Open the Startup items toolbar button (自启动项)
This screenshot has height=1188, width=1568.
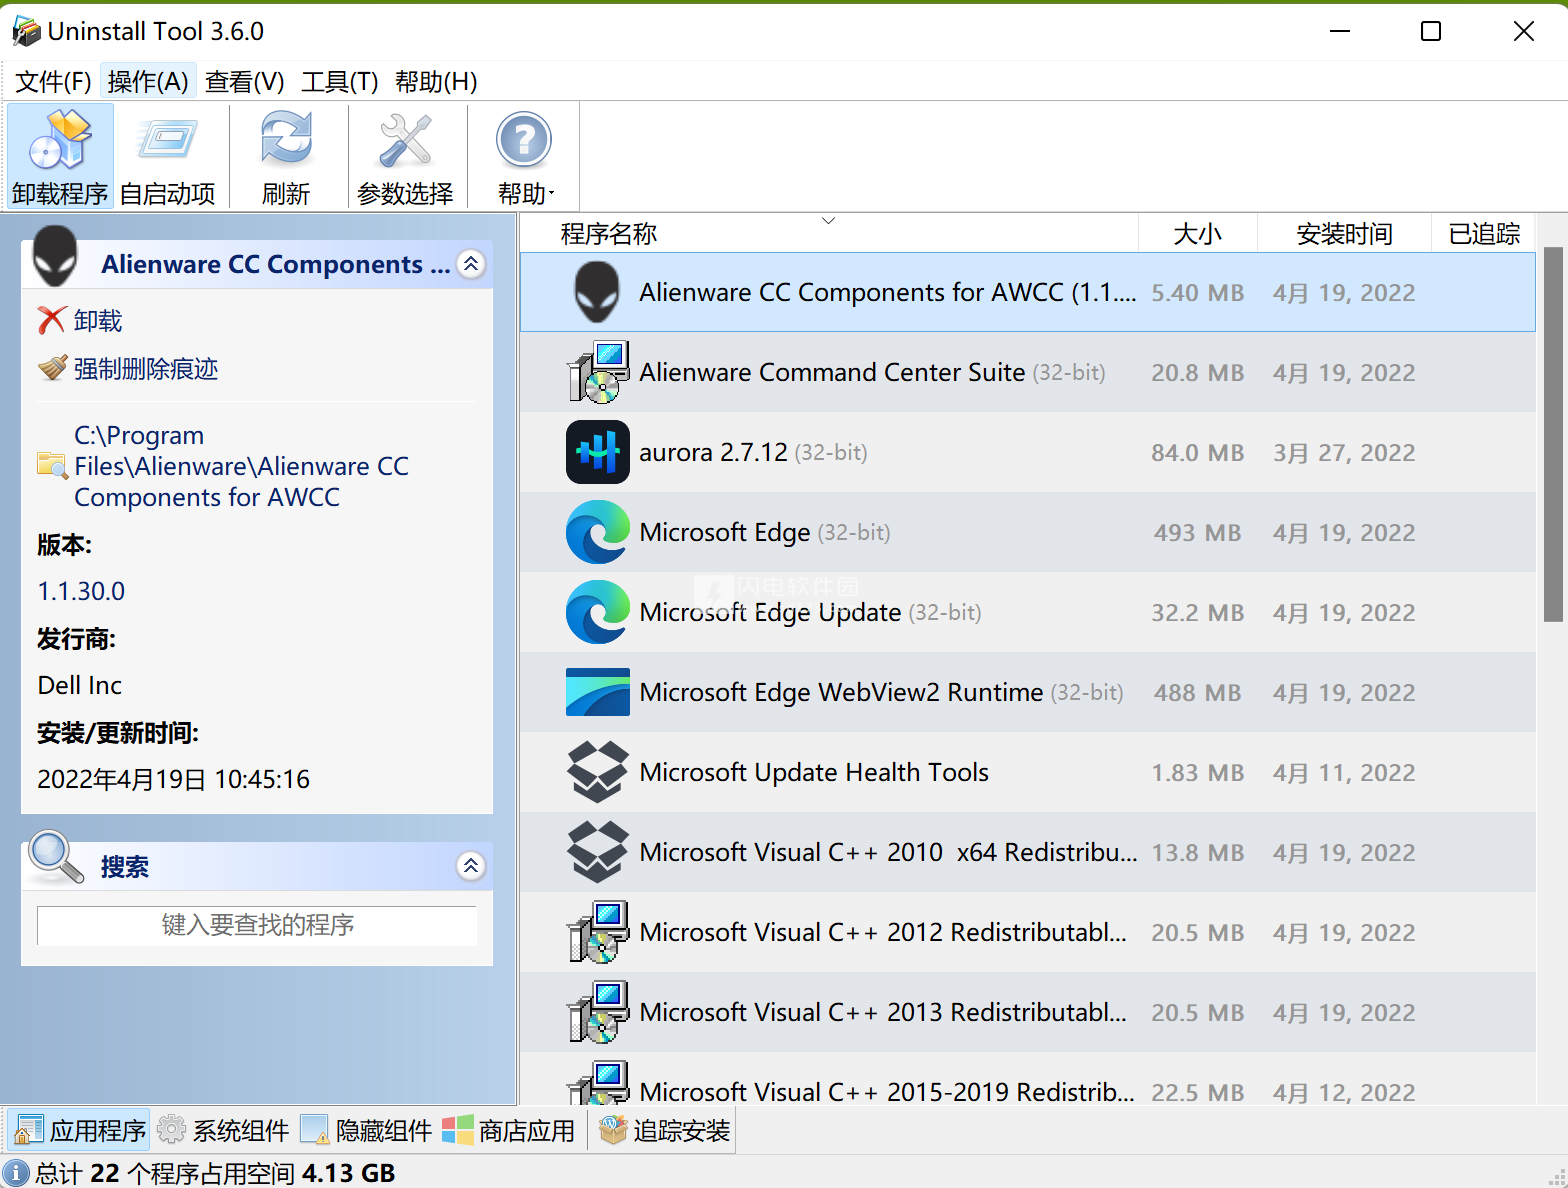pyautogui.click(x=167, y=156)
